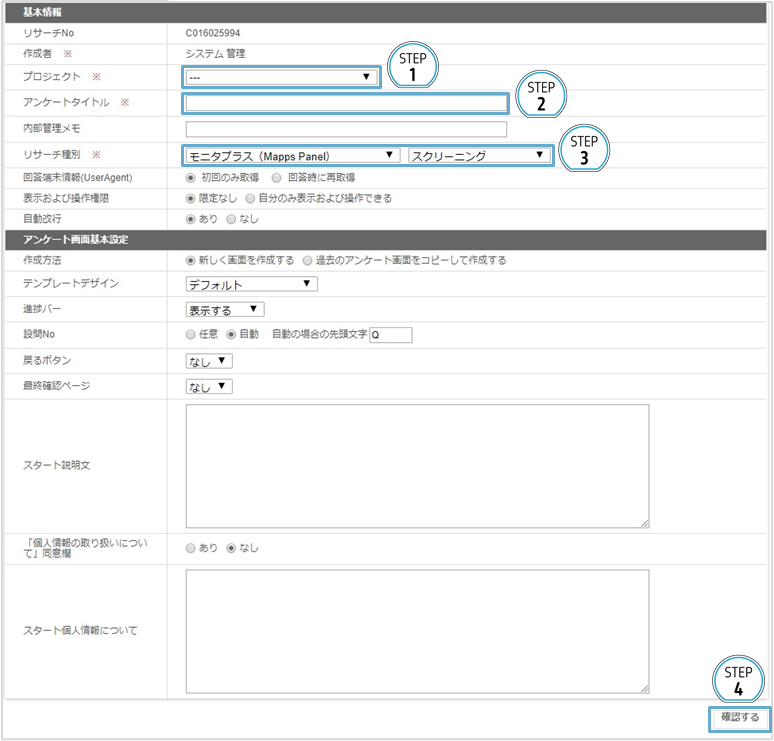
Task: Open the 戻るボタン dropdown
Action: tap(209, 361)
